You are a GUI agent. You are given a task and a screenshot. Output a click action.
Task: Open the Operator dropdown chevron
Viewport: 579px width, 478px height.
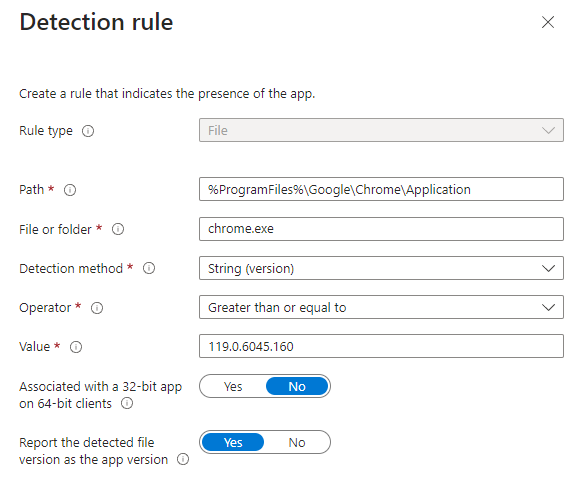coord(548,307)
